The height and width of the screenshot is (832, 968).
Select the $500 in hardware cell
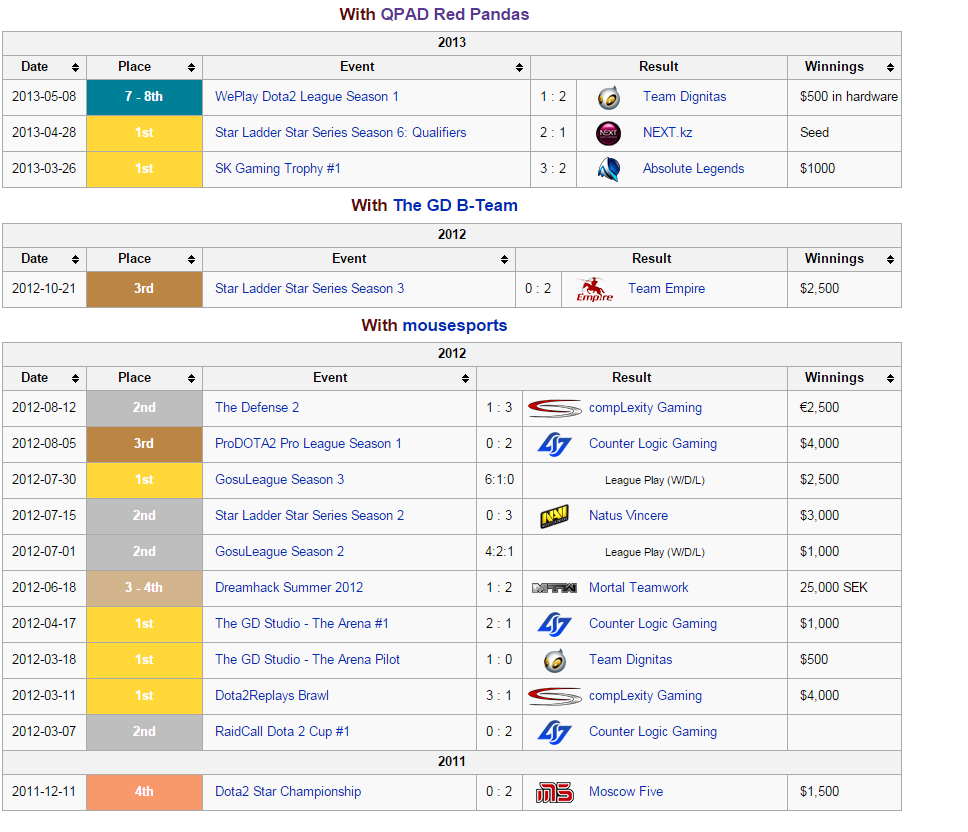pos(845,98)
